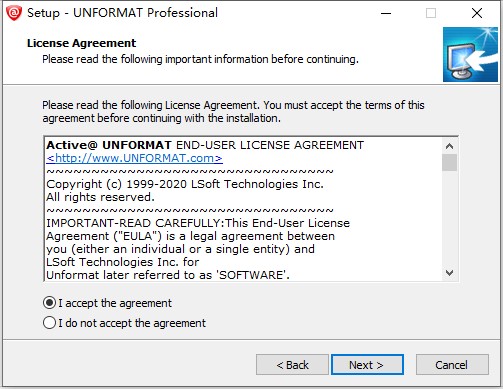Close the UNFORMAT Professional setup dialog
The height and width of the screenshot is (389, 503).
click(x=477, y=13)
